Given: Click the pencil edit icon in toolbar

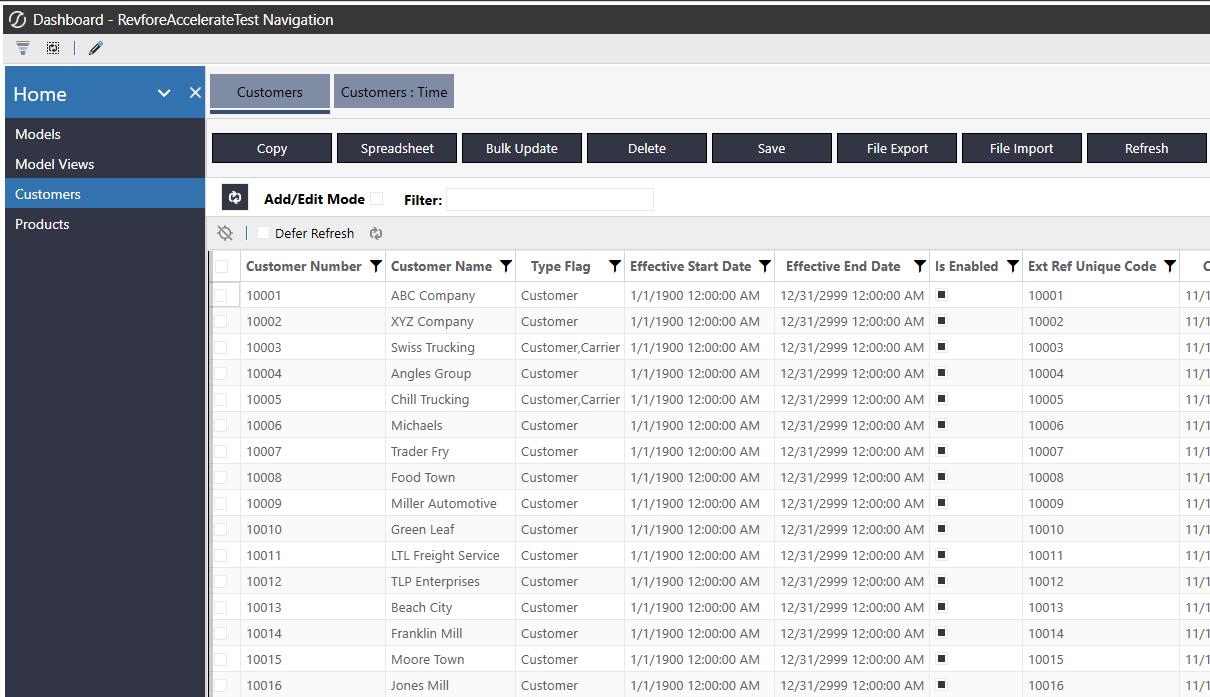Looking at the screenshot, I should point(96,48).
